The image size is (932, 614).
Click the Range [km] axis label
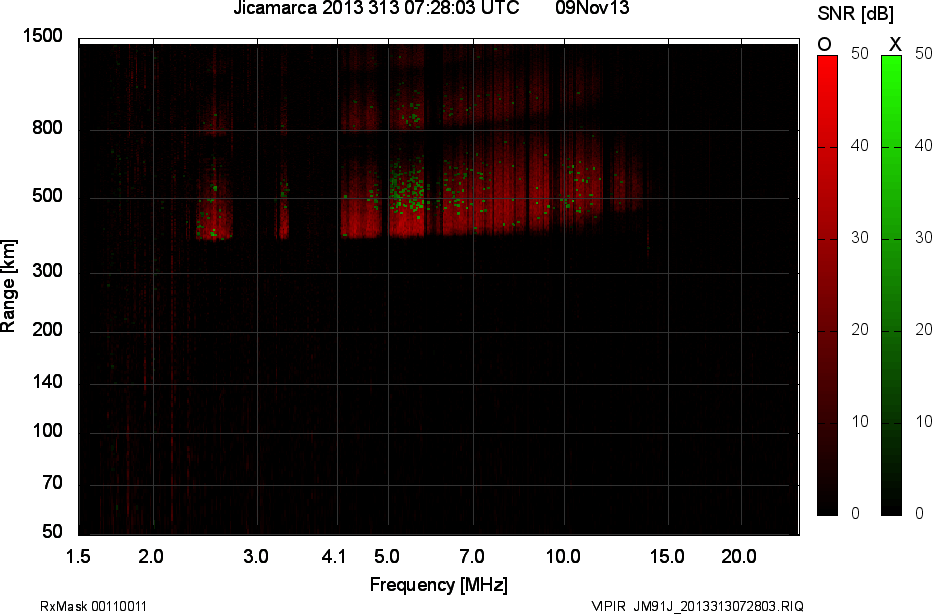tap(9, 286)
